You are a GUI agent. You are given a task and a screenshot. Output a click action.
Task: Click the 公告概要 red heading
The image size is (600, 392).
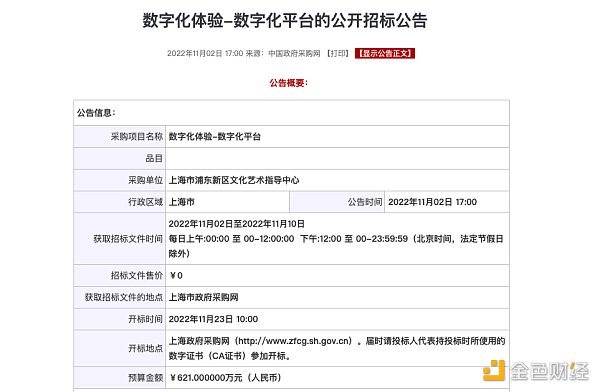coord(289,83)
